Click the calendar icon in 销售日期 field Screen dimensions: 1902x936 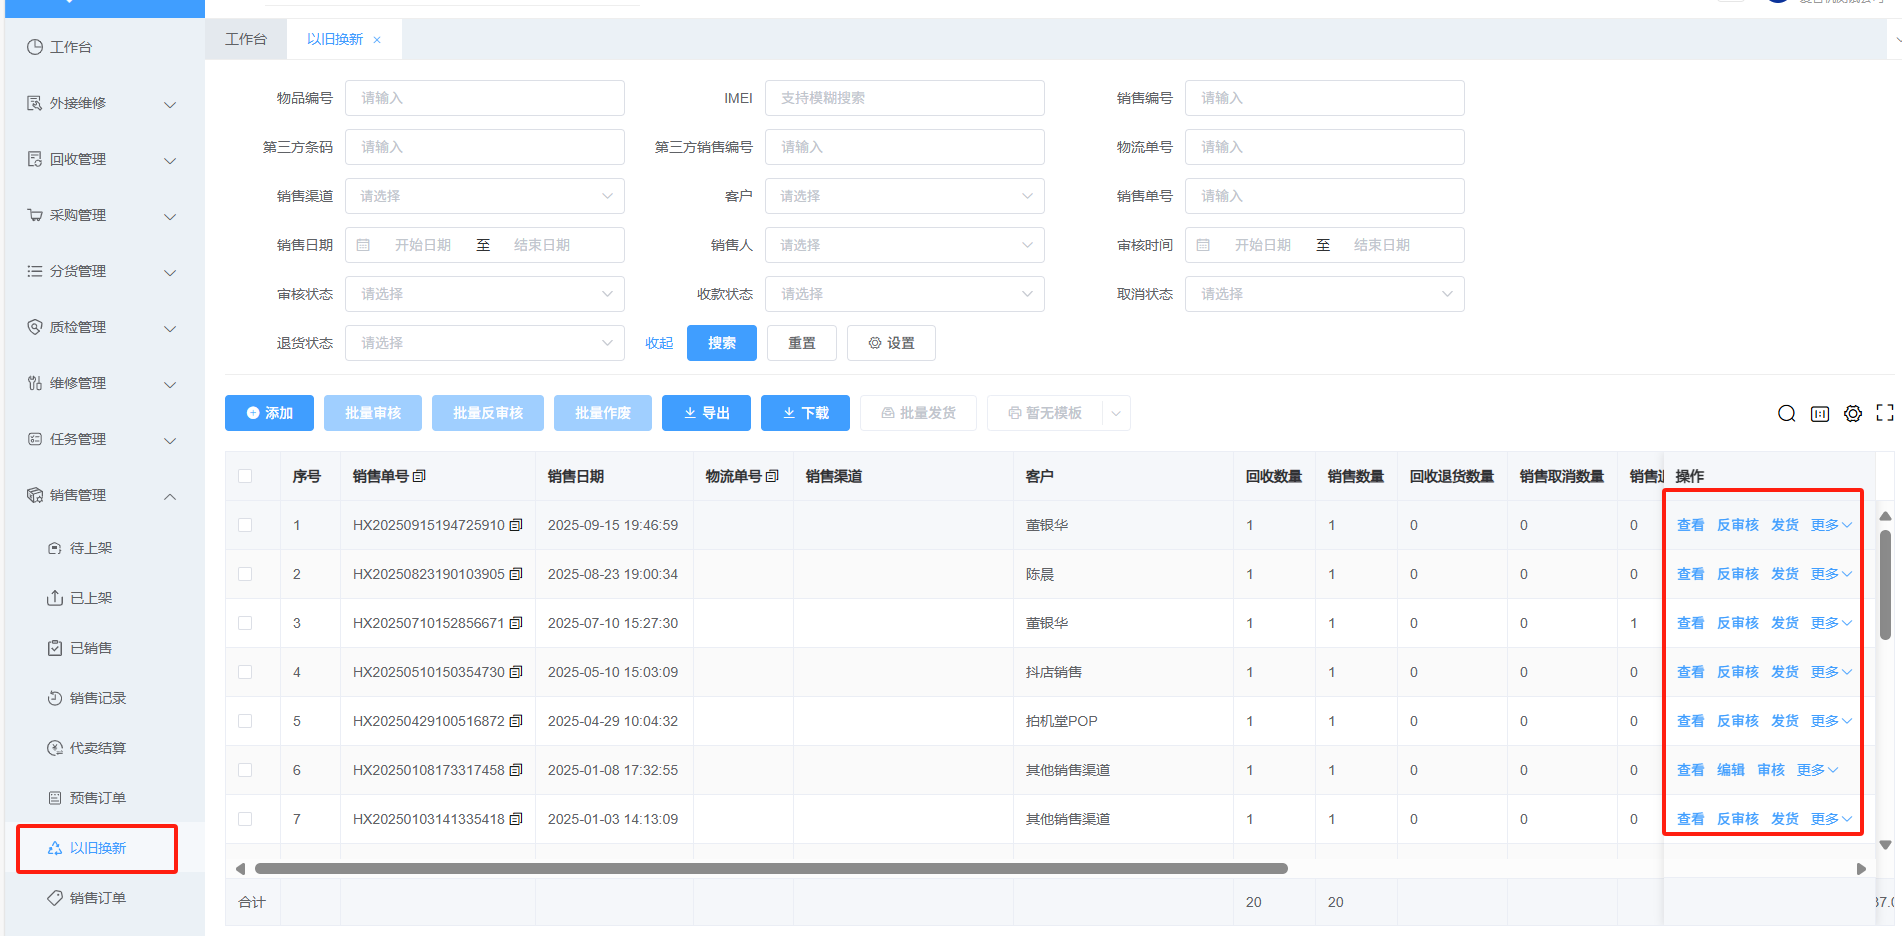point(364,245)
